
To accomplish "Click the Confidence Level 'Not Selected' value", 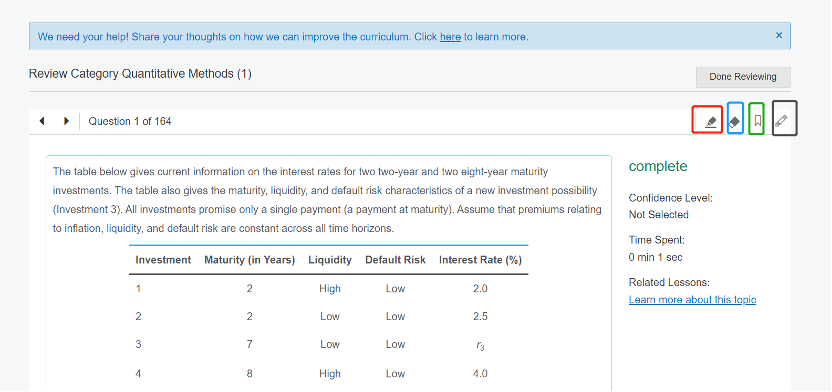I will [x=658, y=215].
